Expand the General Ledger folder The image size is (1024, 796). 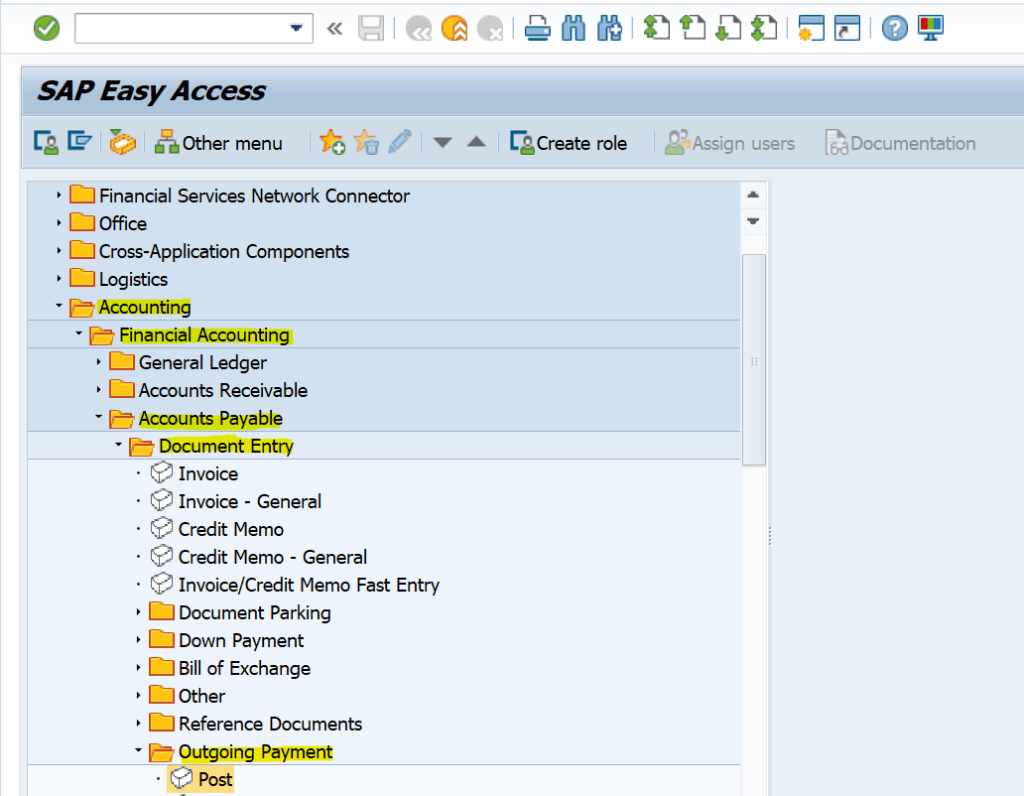pyautogui.click(x=98, y=362)
